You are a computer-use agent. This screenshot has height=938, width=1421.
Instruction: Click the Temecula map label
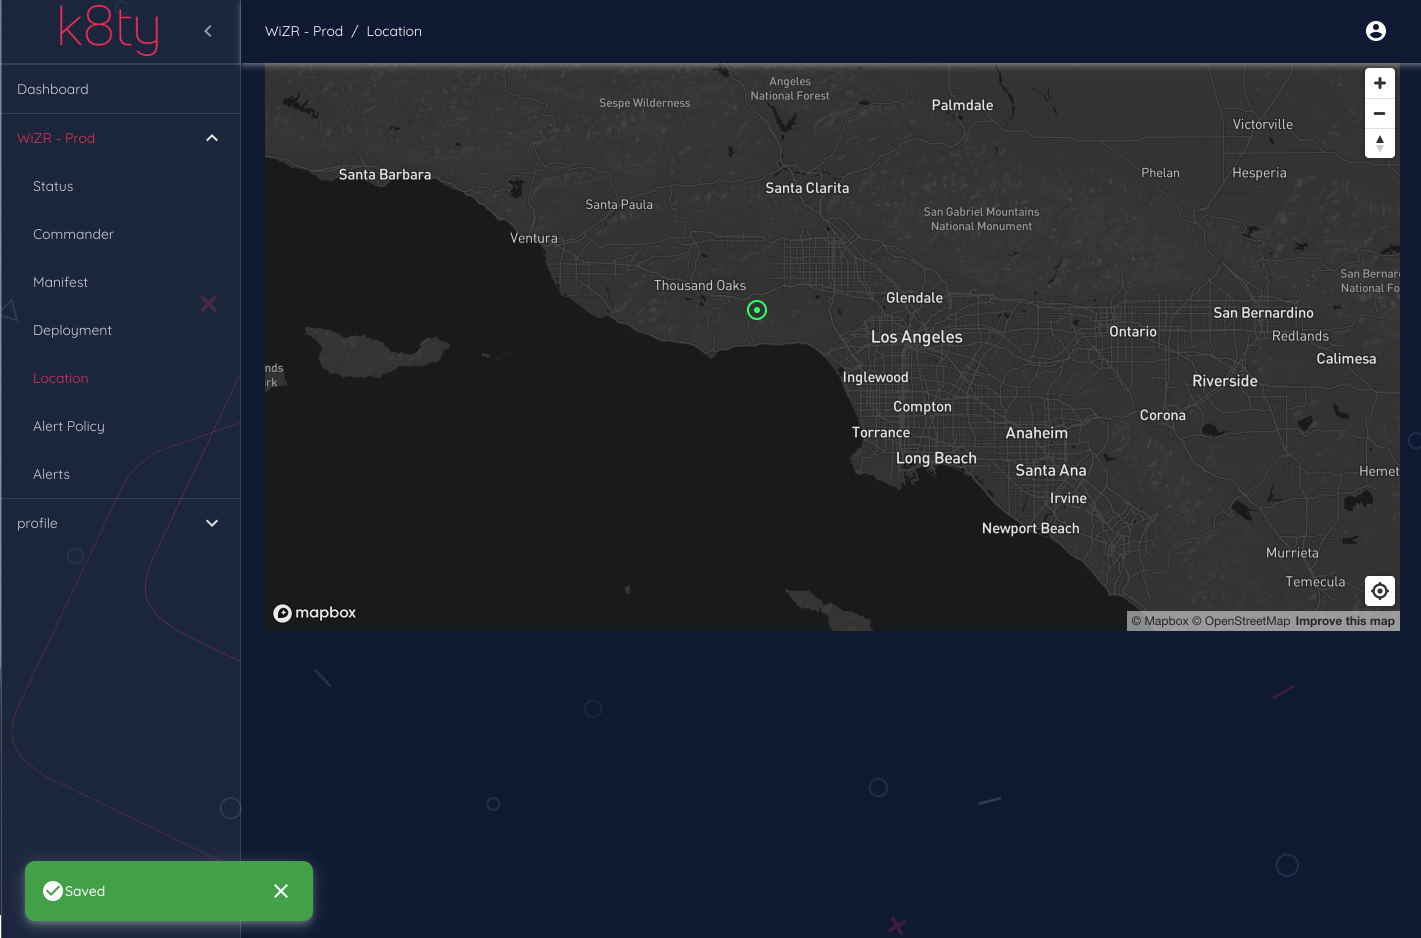point(1316,582)
